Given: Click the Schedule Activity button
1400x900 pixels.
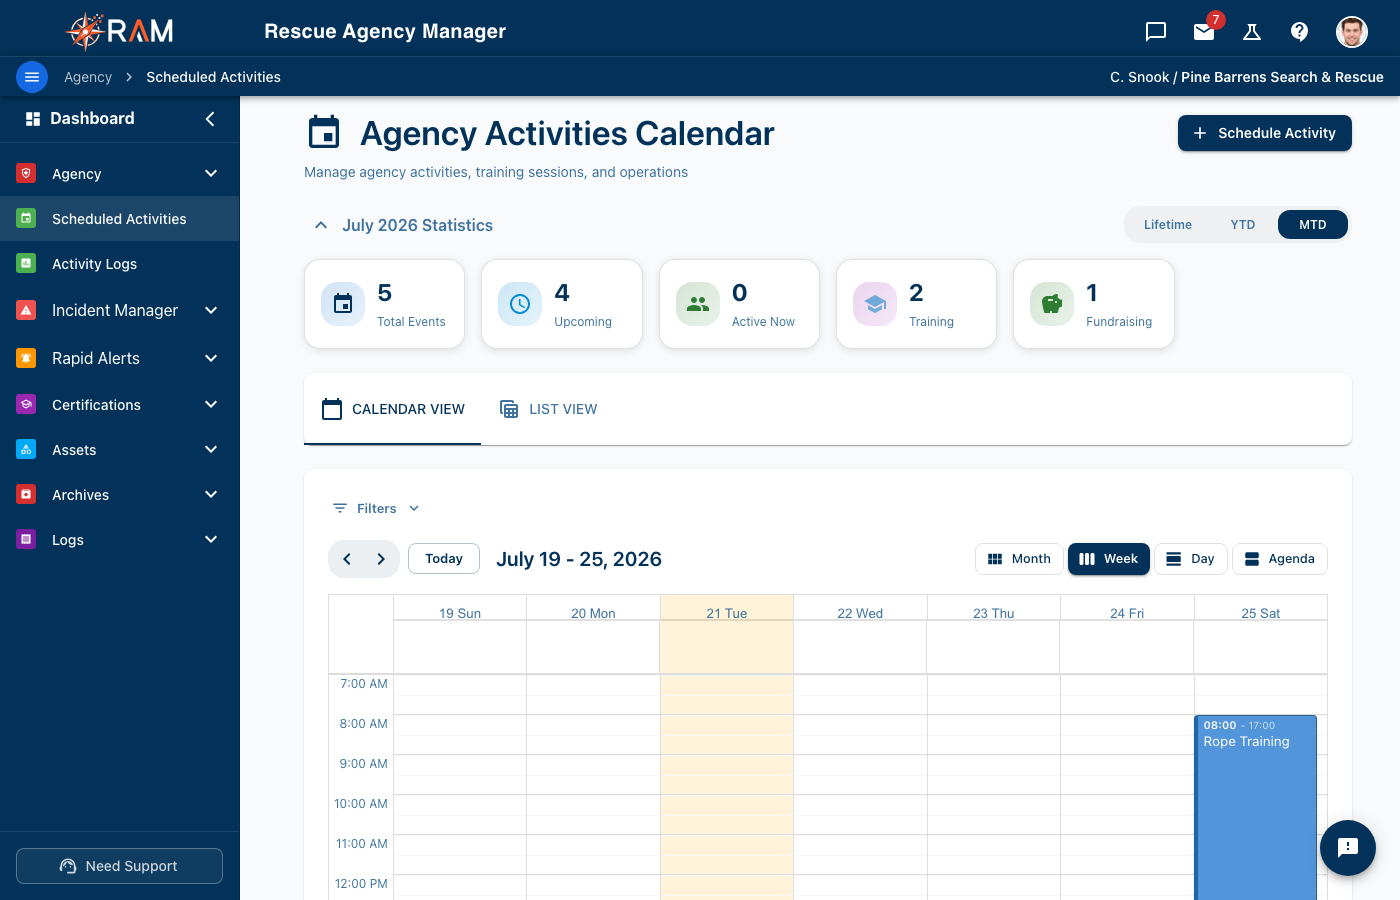Looking at the screenshot, I should [x=1265, y=133].
